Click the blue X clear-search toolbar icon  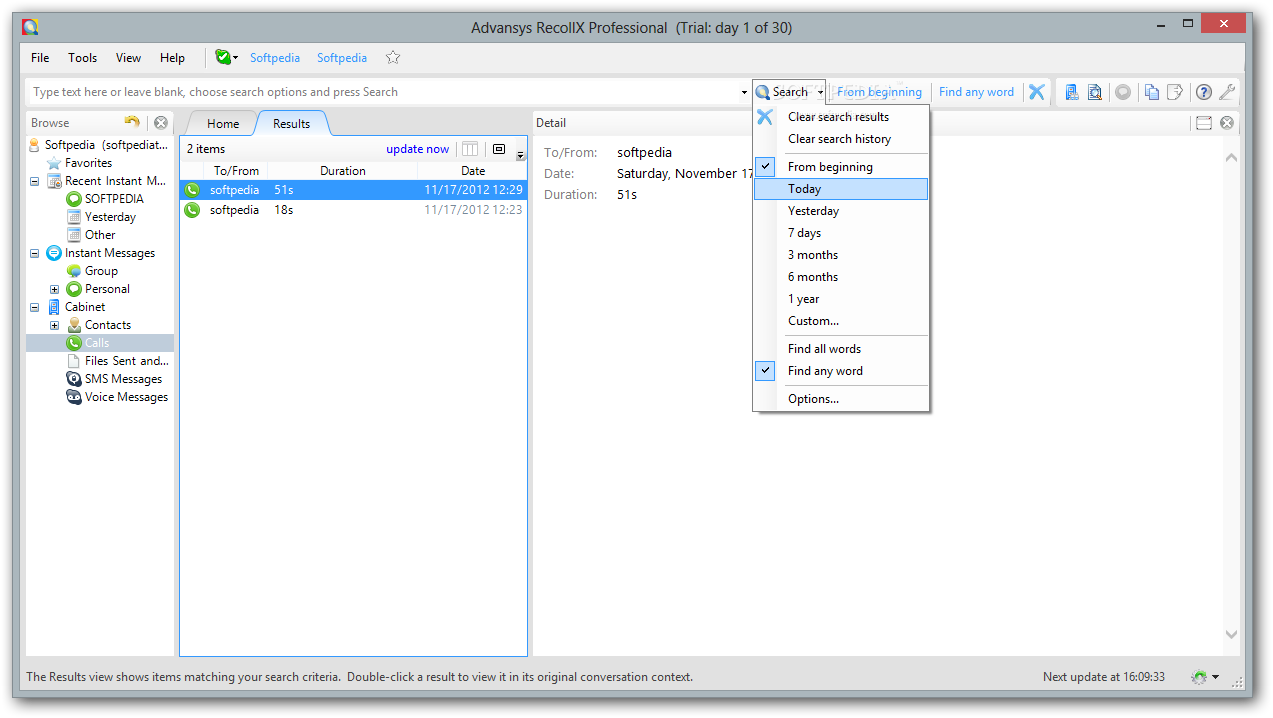1037,92
